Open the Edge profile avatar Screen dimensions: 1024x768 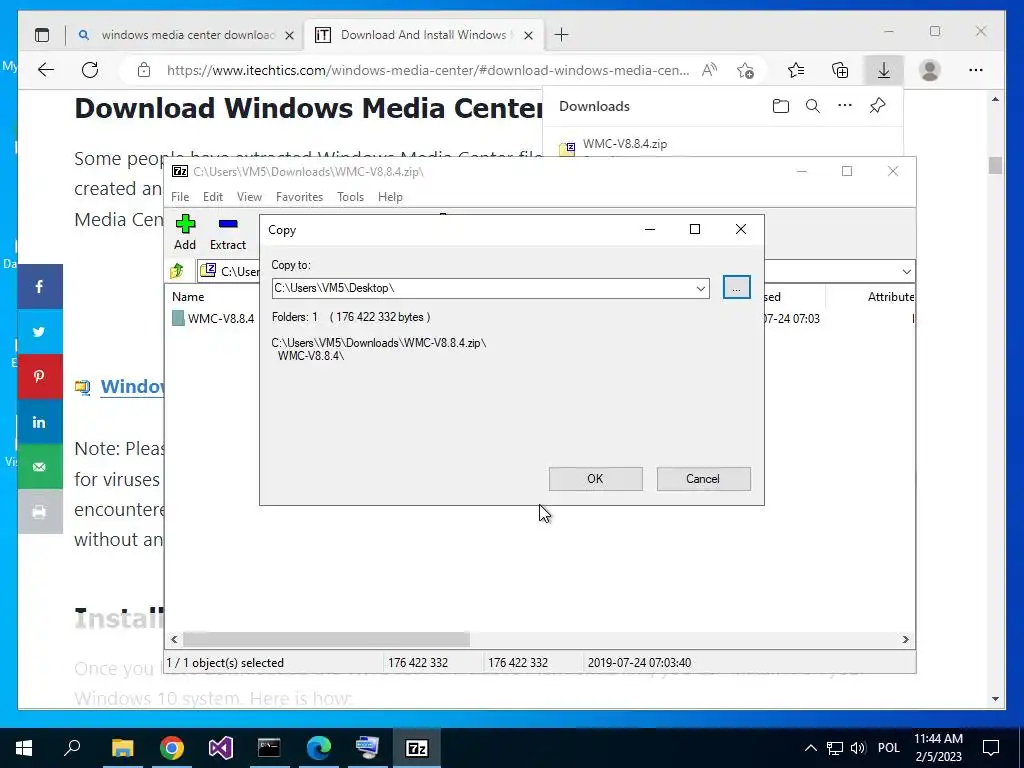coord(930,70)
